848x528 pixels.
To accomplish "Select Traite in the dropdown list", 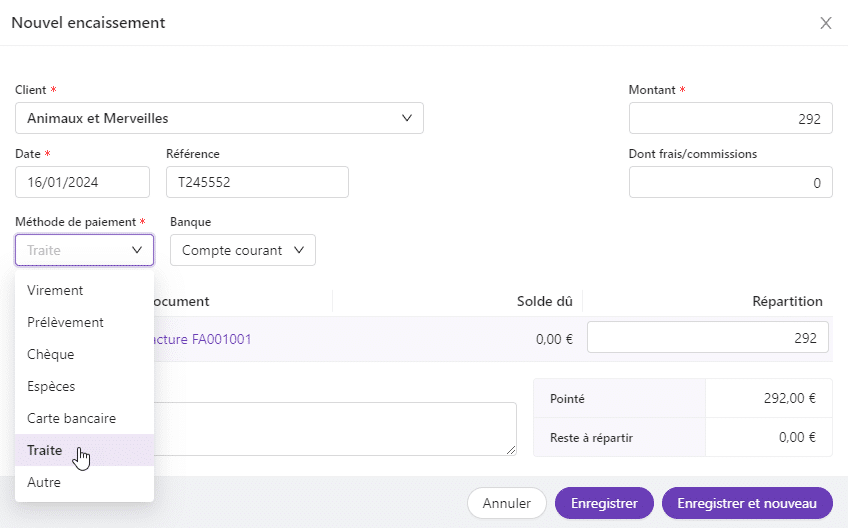I will [x=45, y=450].
